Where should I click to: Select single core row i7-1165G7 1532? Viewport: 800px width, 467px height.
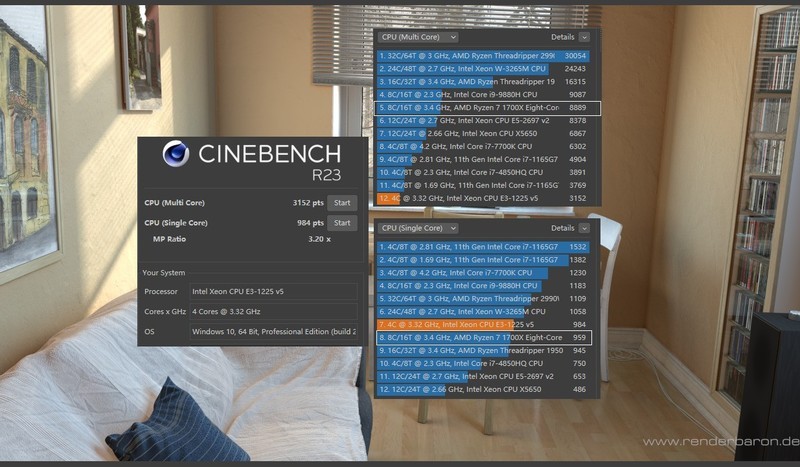483,247
